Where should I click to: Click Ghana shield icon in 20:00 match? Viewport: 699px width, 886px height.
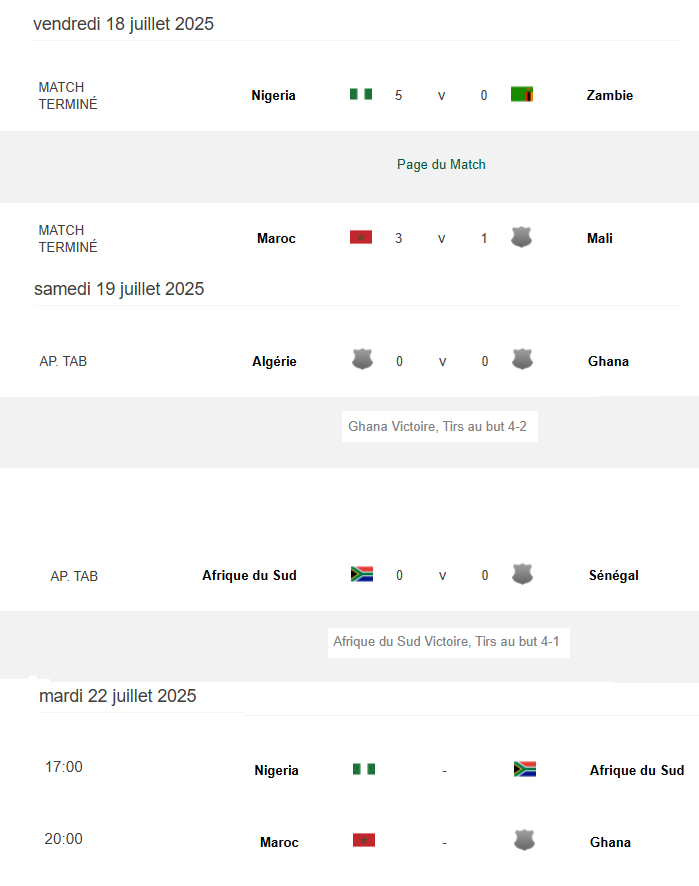524,841
